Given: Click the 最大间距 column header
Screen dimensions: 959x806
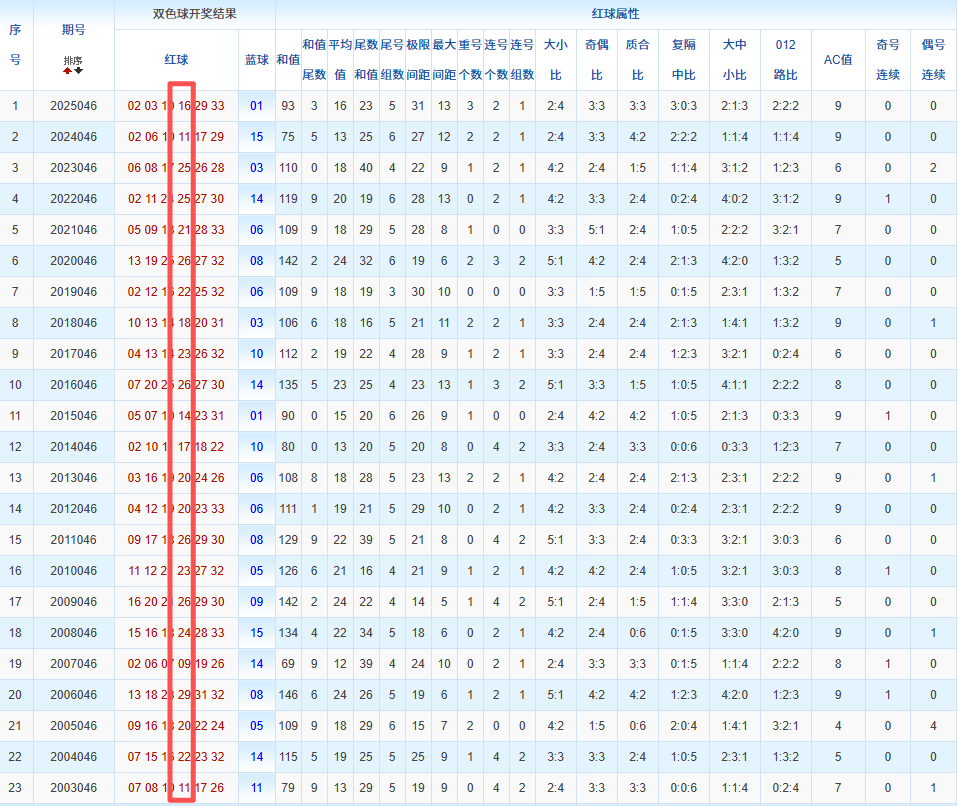Looking at the screenshot, I should pos(444,59).
